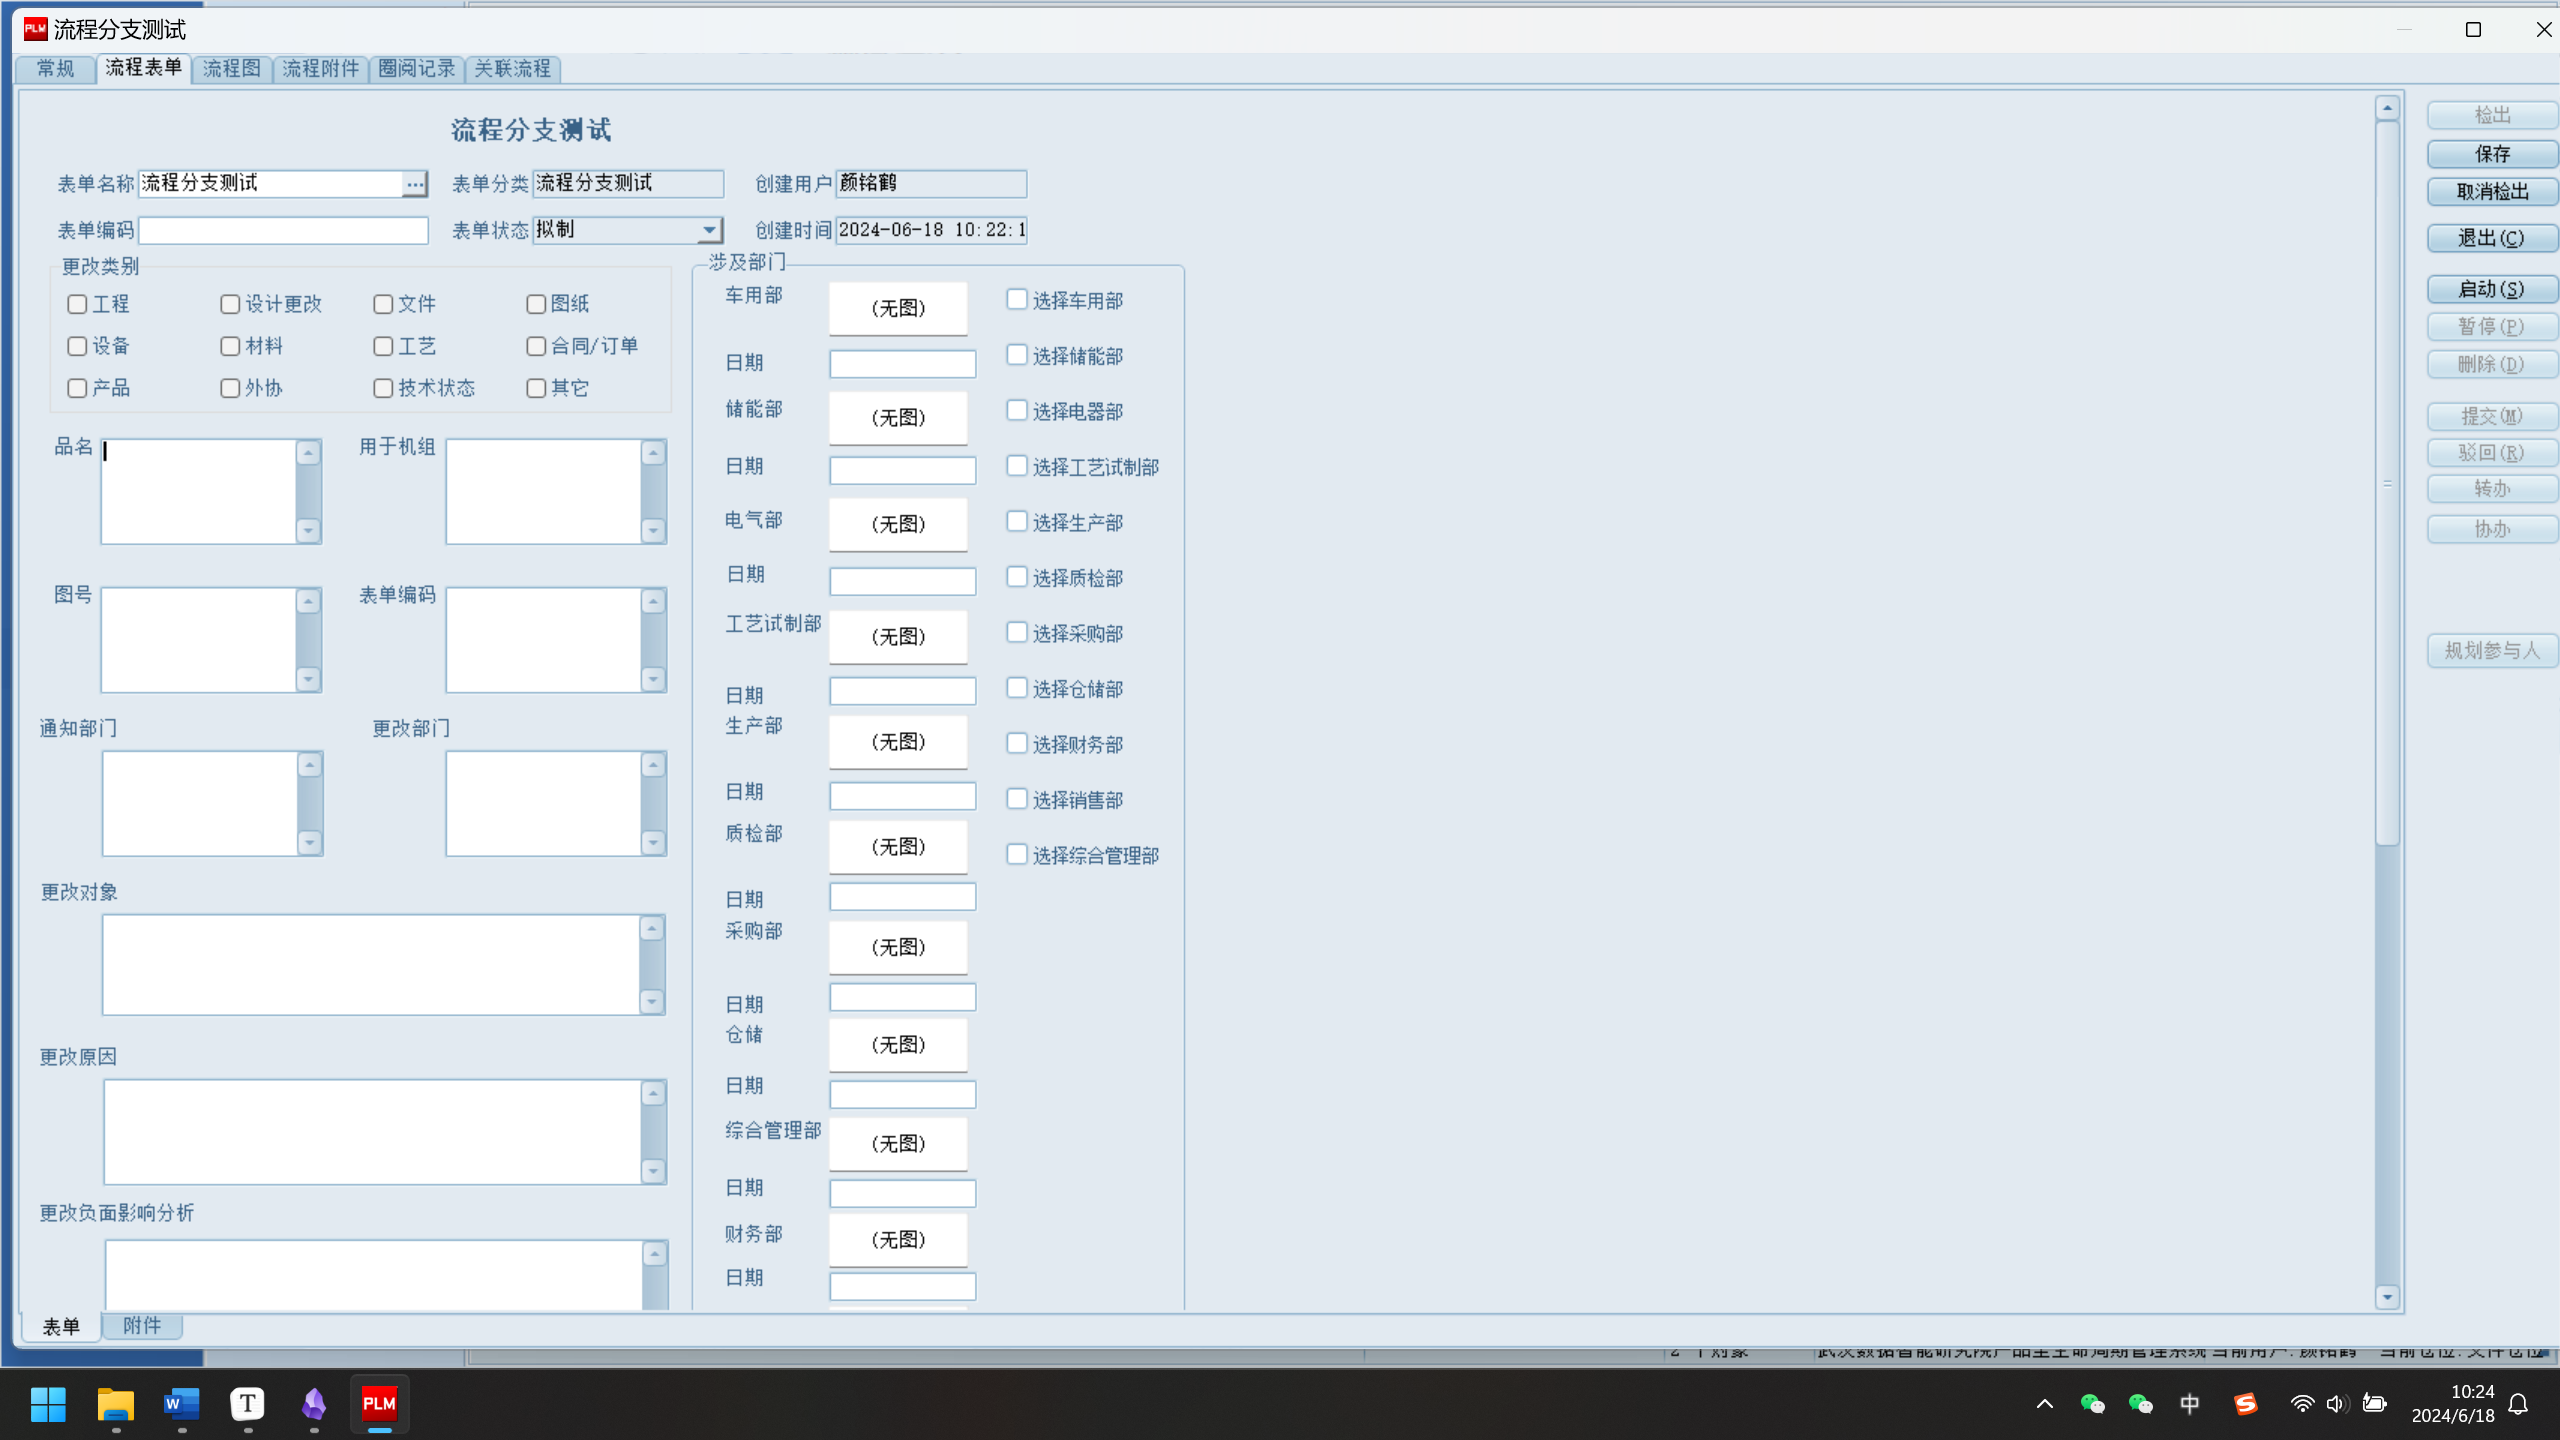Enable 选择财务部 checkbox

click(1017, 743)
